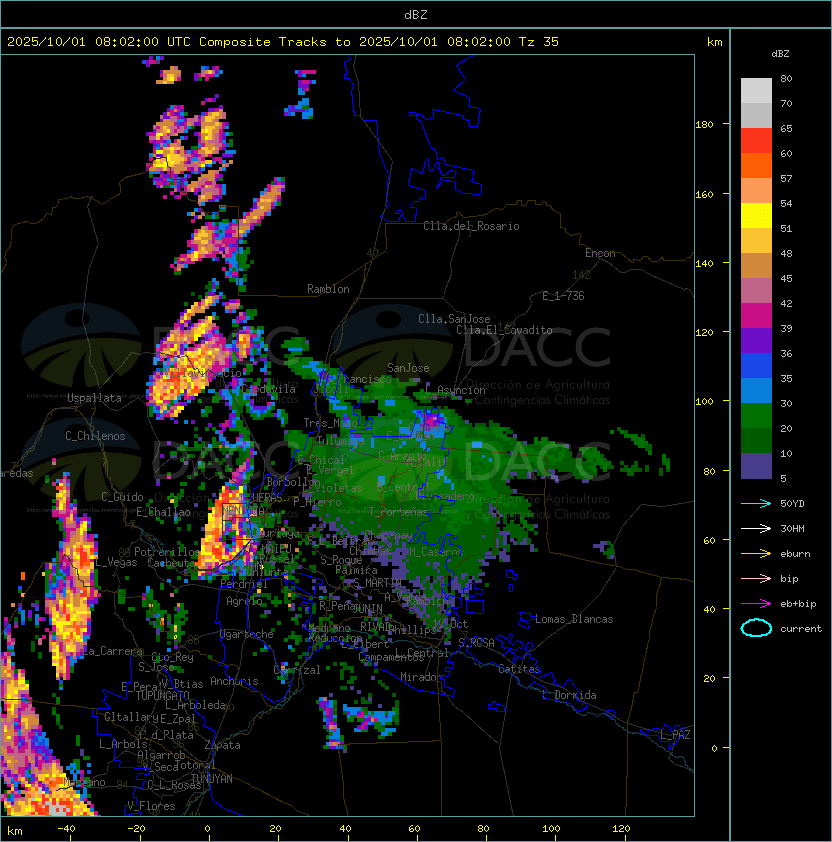Select the purple 39-36 dBZ swatch
The height and width of the screenshot is (842, 832).
[x=756, y=341]
